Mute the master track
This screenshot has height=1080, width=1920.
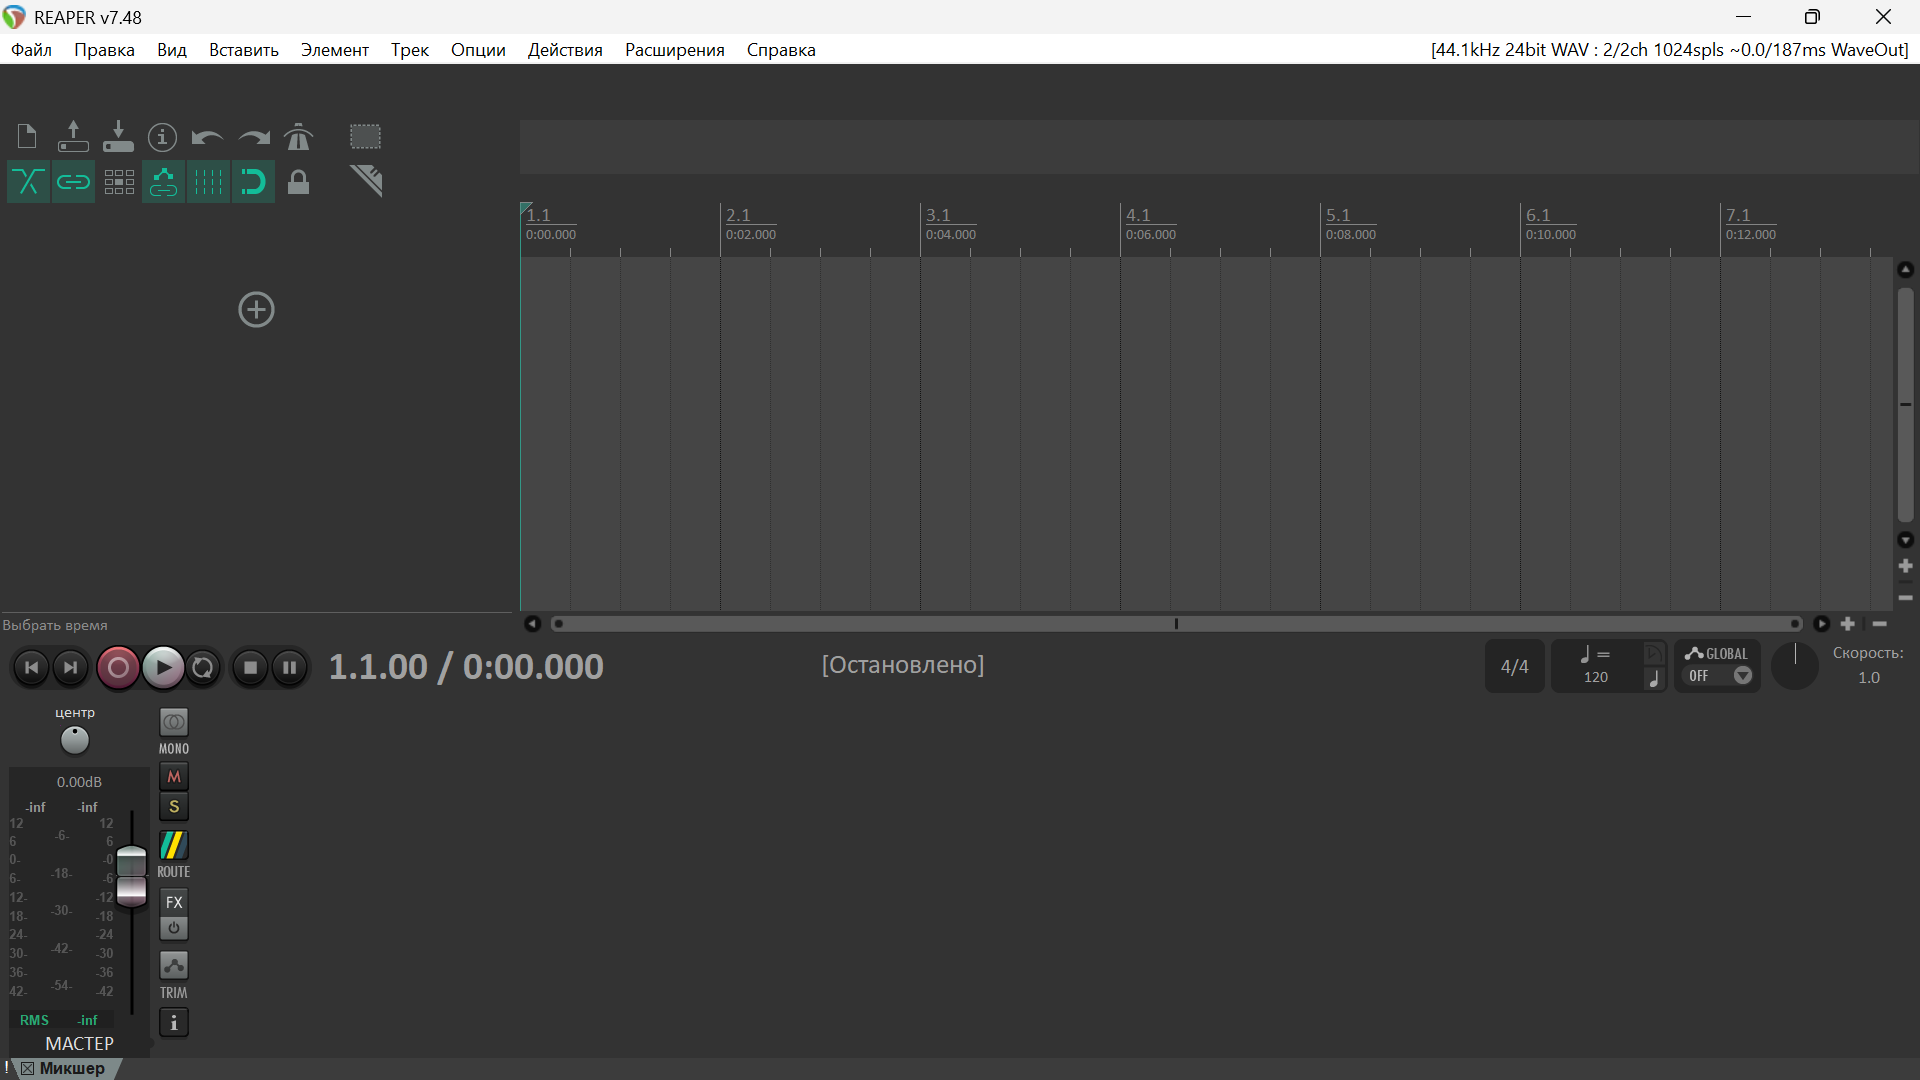(x=174, y=777)
